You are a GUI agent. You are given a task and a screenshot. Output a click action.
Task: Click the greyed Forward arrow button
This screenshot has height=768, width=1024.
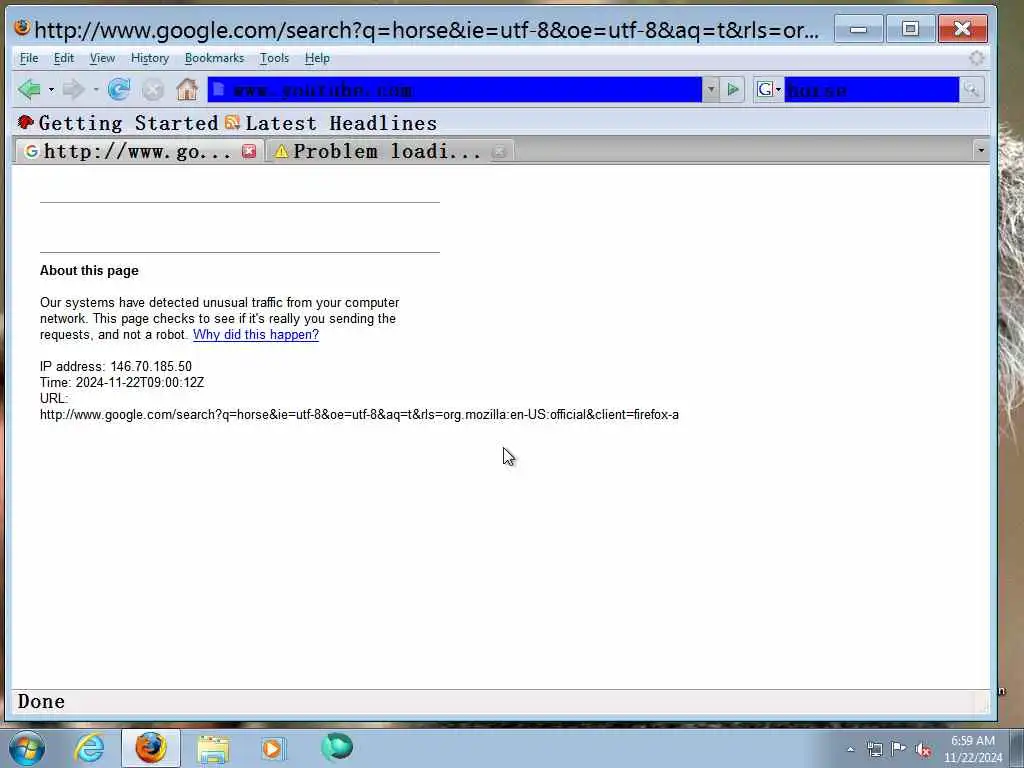[74, 89]
